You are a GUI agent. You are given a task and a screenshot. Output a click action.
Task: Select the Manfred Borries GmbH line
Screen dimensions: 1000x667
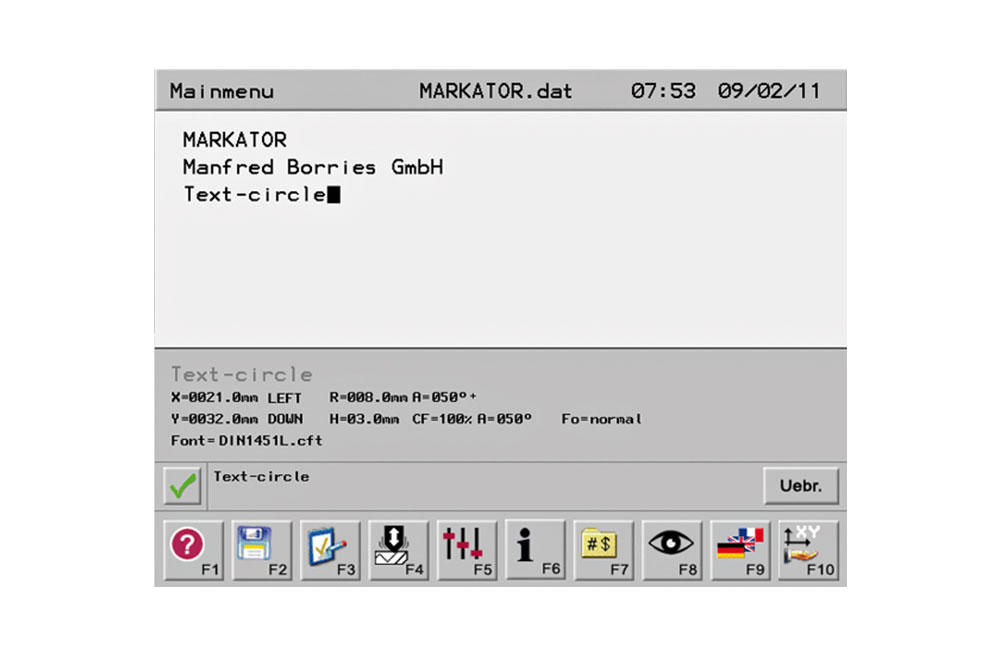pos(313,167)
